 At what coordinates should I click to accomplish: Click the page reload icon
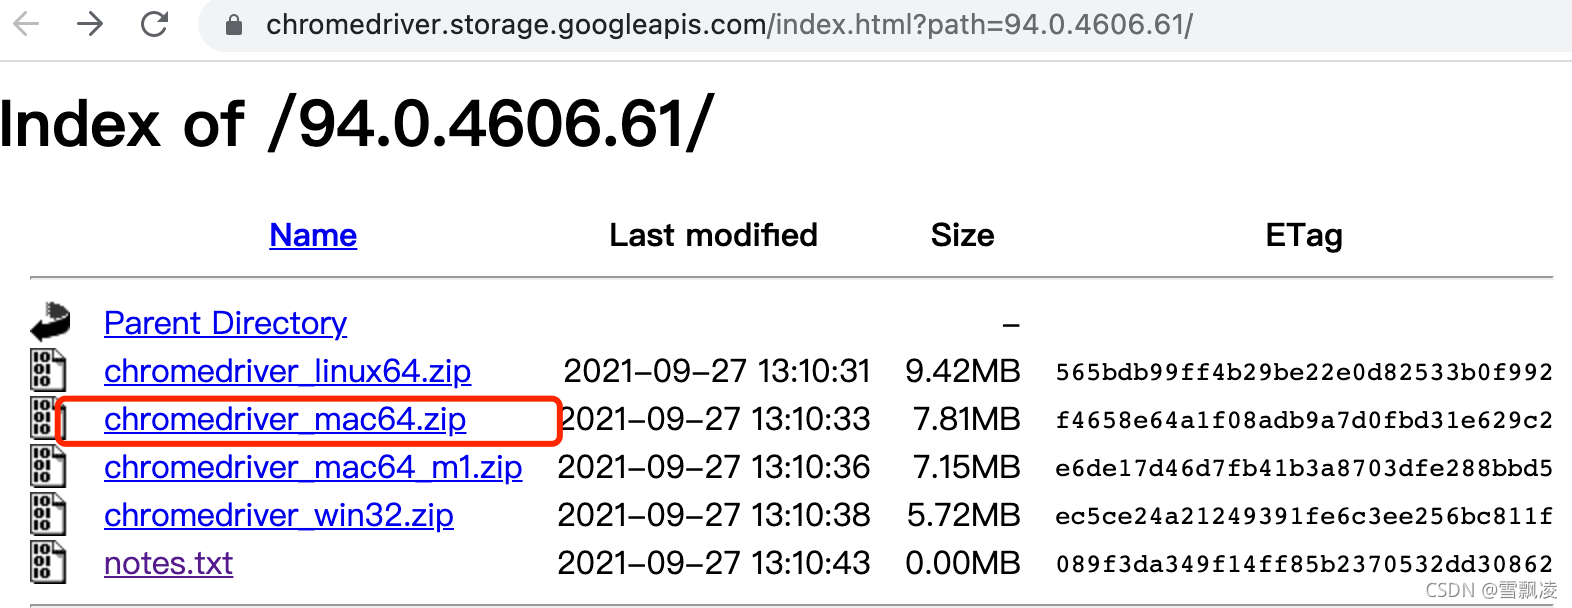pyautogui.click(x=155, y=25)
